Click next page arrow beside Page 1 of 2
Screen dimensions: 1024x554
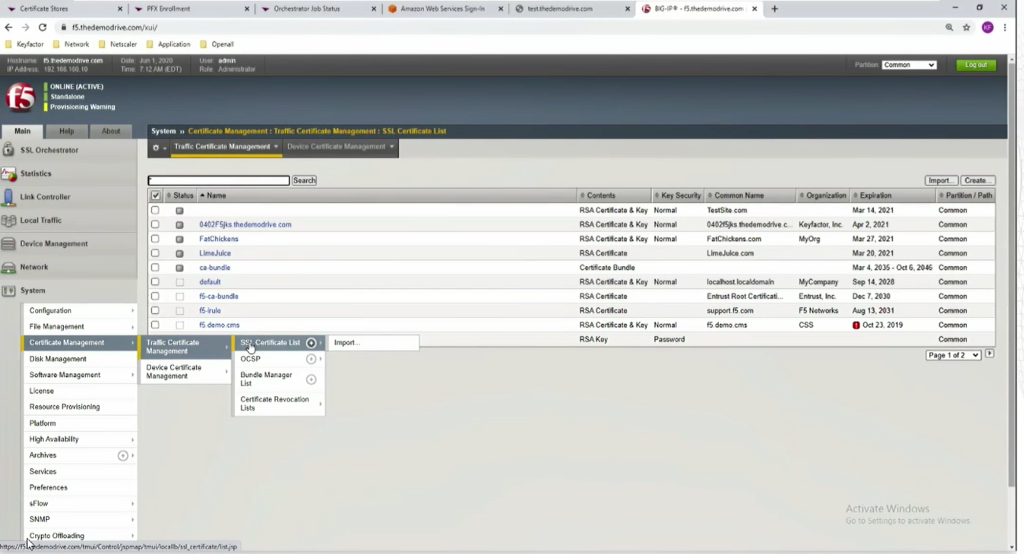989,353
